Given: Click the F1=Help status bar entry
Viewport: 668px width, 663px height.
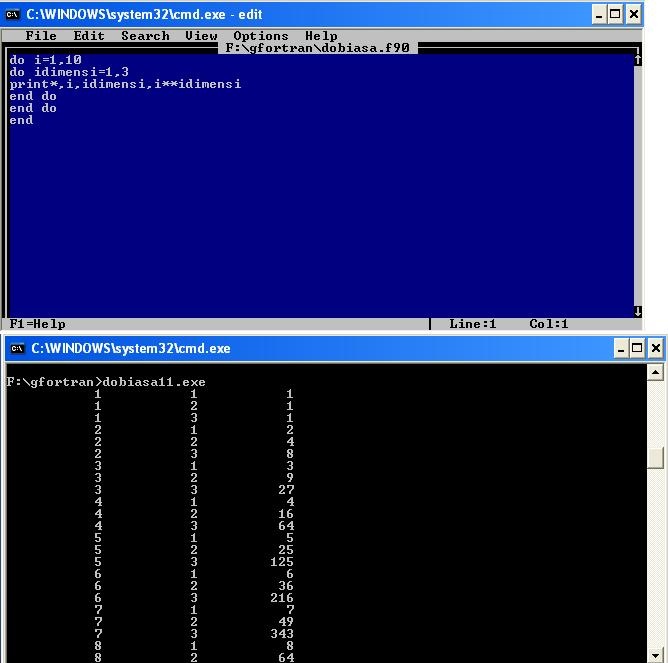Looking at the screenshot, I should 37,324.
